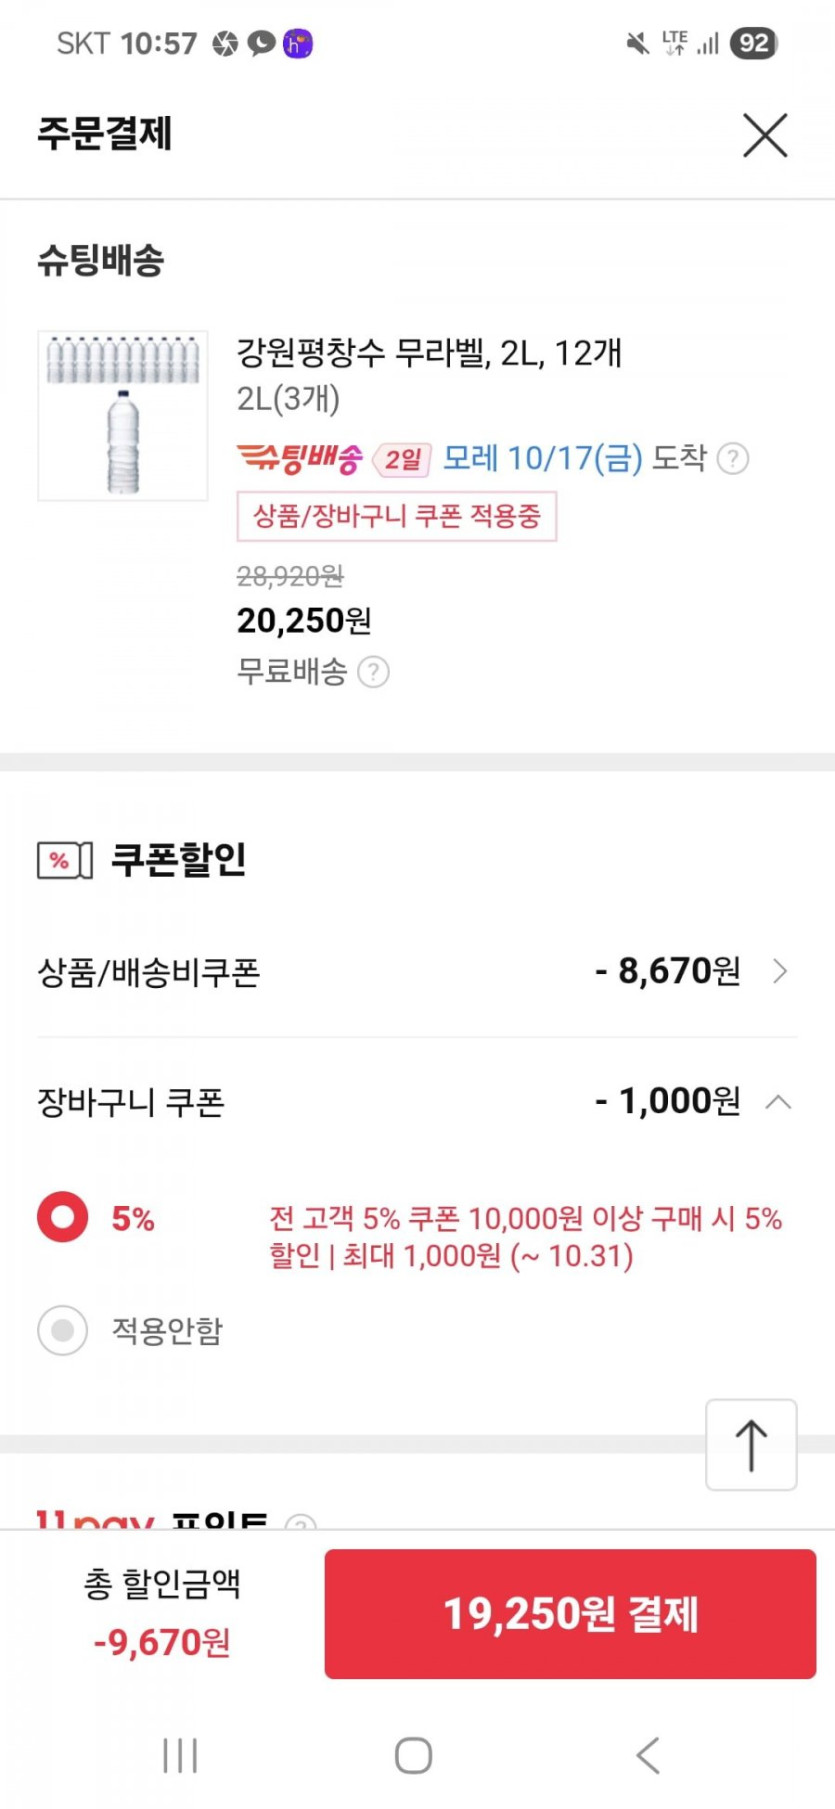Tap the 상품/장바구니 쿠폰 적용중 badge
835x1809 pixels.
pos(396,516)
